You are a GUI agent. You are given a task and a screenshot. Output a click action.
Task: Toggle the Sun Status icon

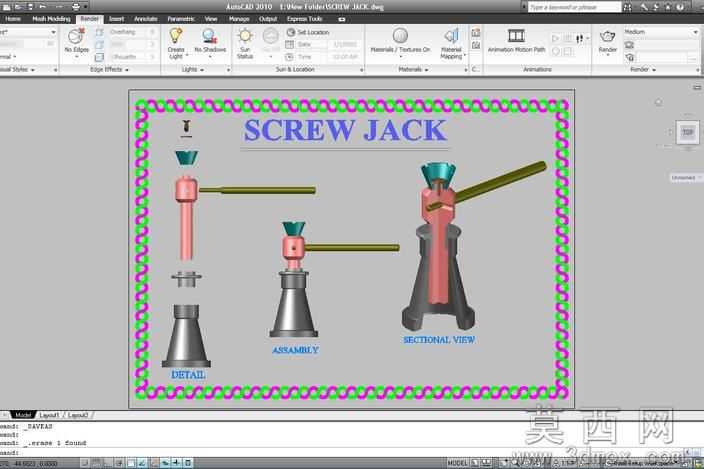pos(245,36)
